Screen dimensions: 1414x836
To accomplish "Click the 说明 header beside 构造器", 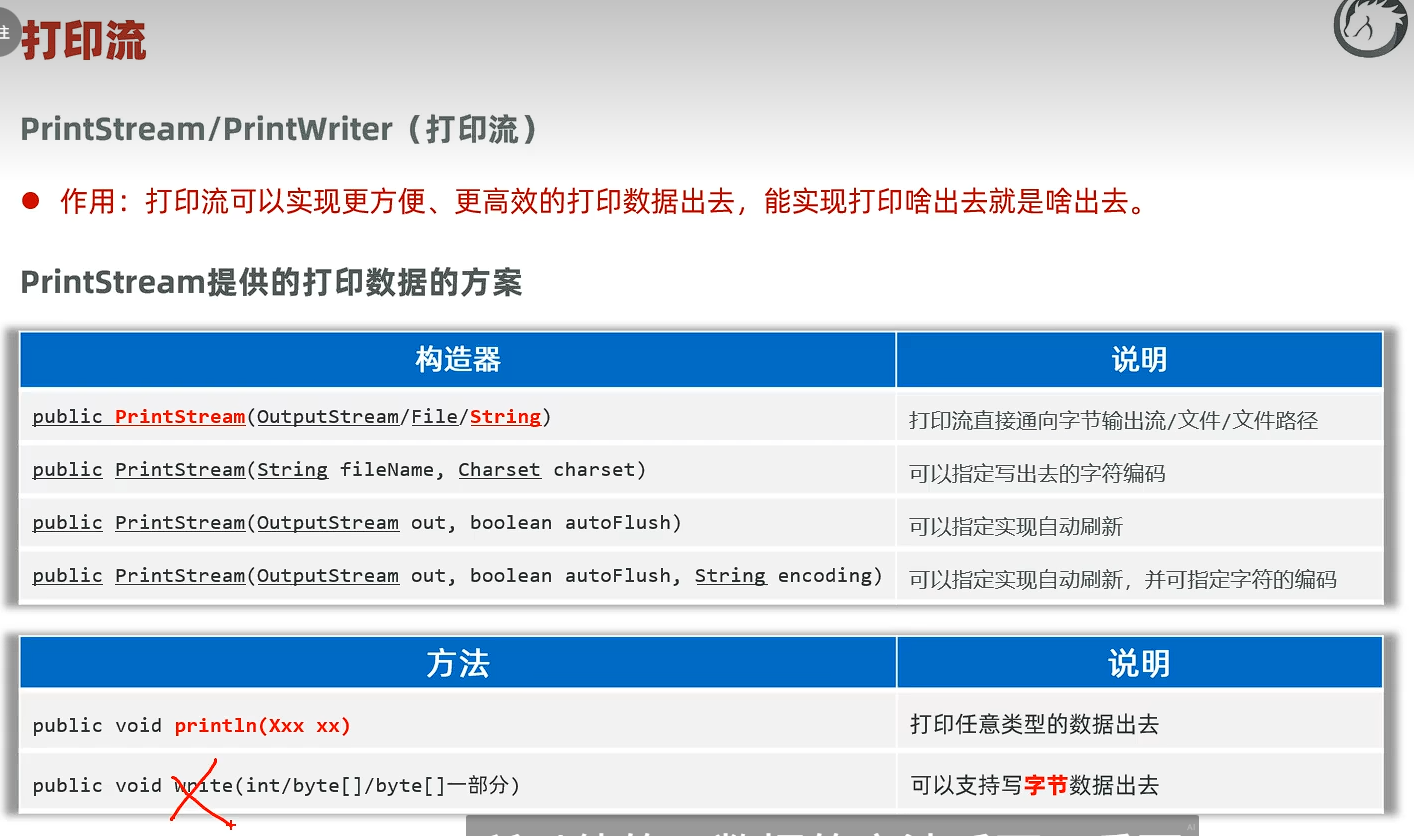I will (x=1140, y=360).
